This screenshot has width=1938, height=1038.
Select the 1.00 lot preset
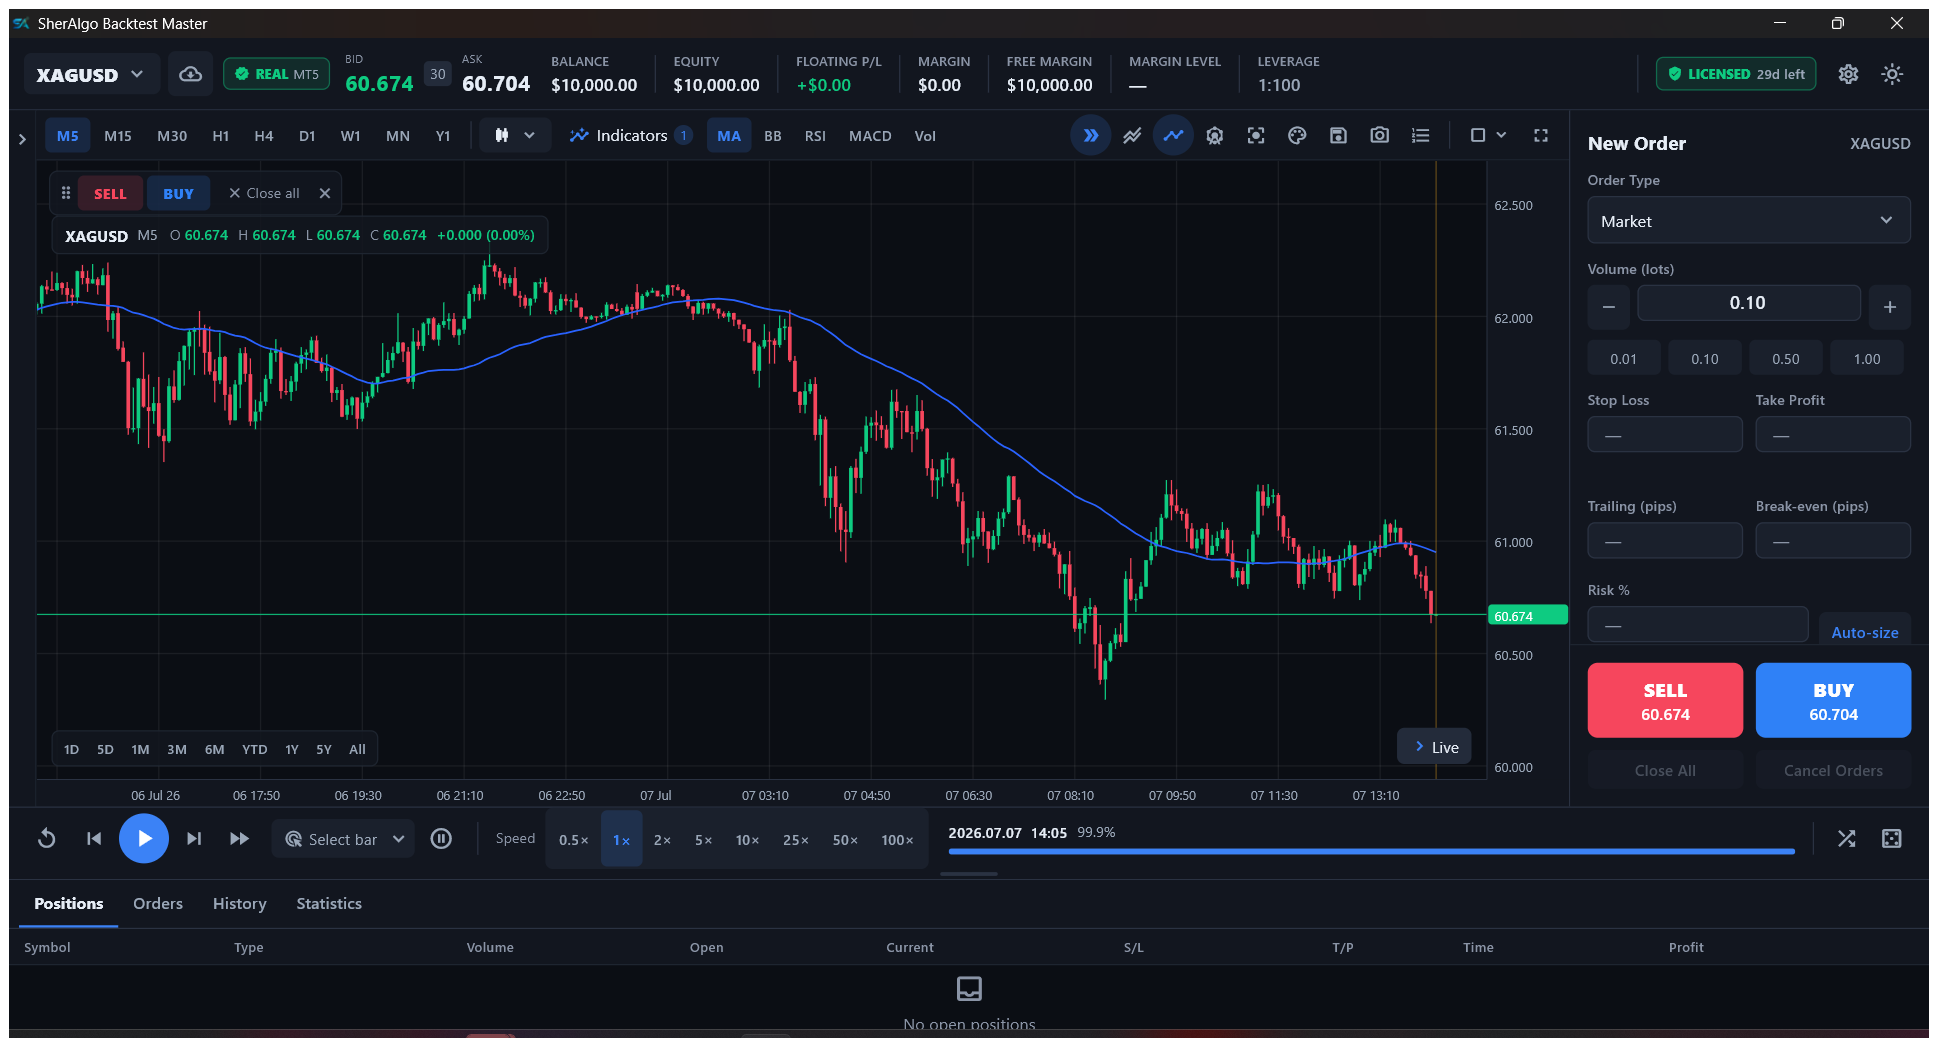[1867, 359]
